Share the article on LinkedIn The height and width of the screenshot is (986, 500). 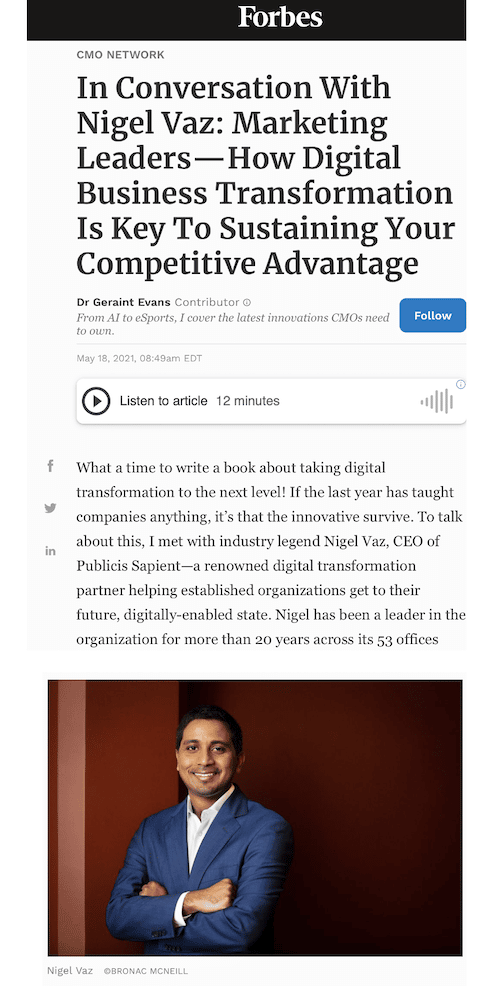coord(50,551)
